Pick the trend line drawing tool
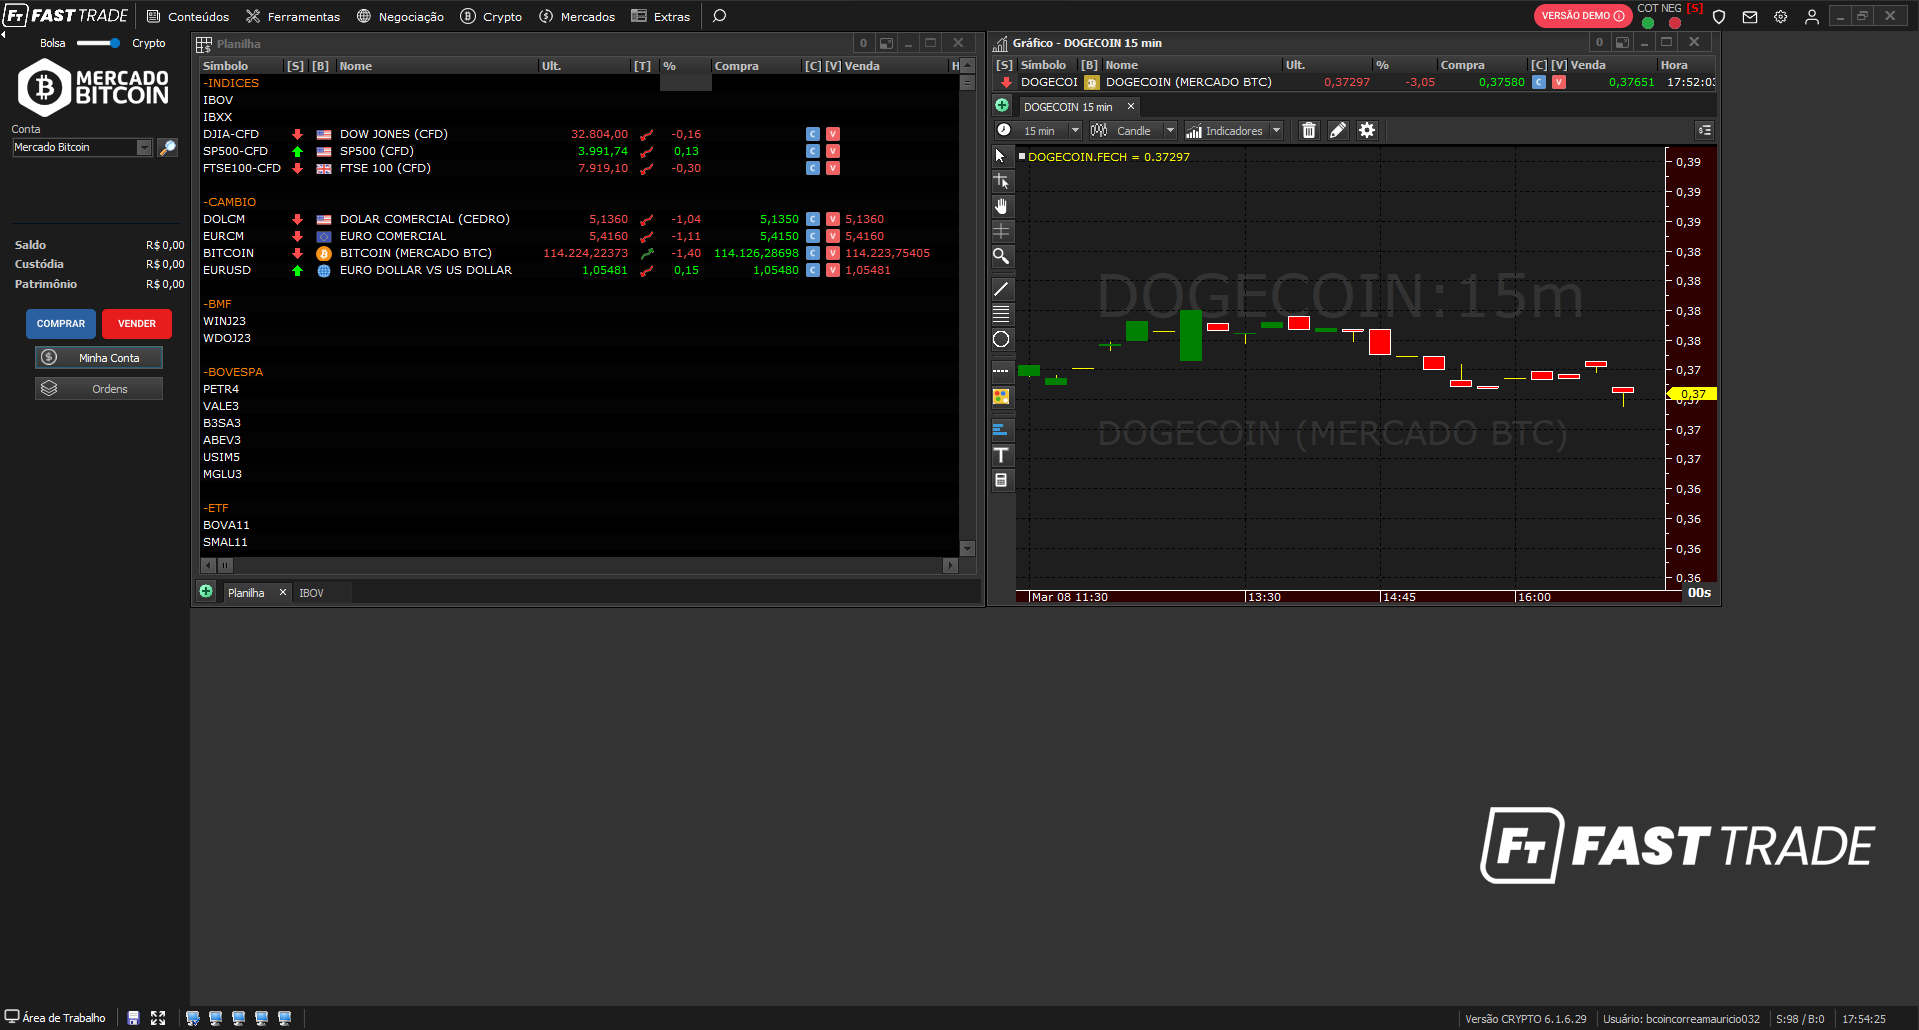 point(1001,289)
